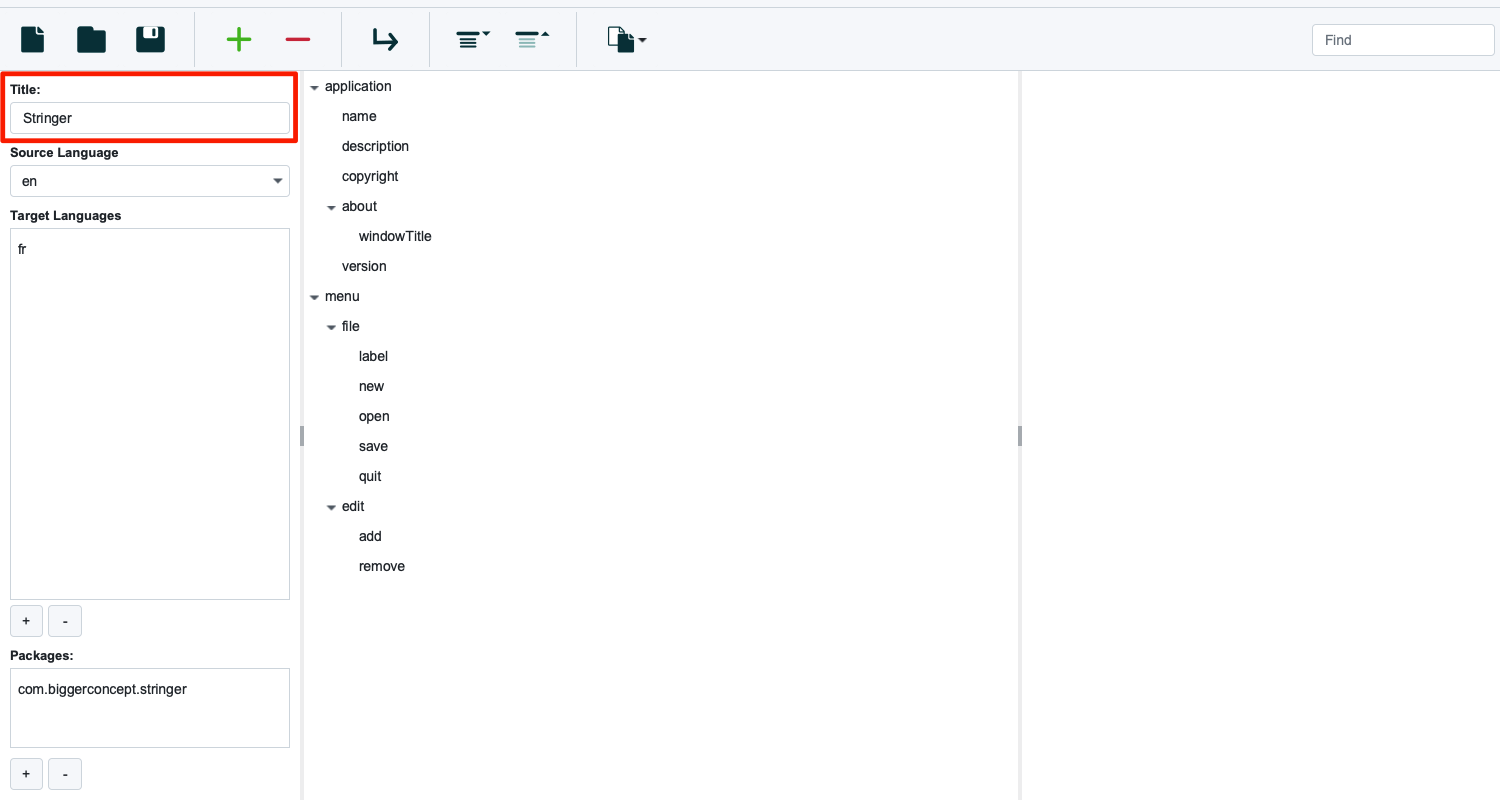Collapse the about tree node
Viewport: 1500px width, 800px height.
pyautogui.click(x=331, y=207)
